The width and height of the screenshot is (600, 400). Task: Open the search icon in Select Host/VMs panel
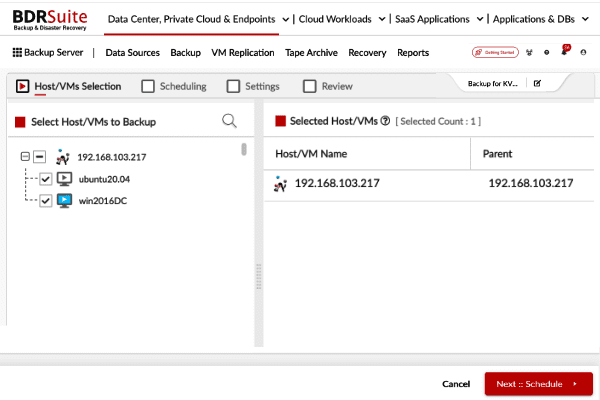click(x=229, y=121)
